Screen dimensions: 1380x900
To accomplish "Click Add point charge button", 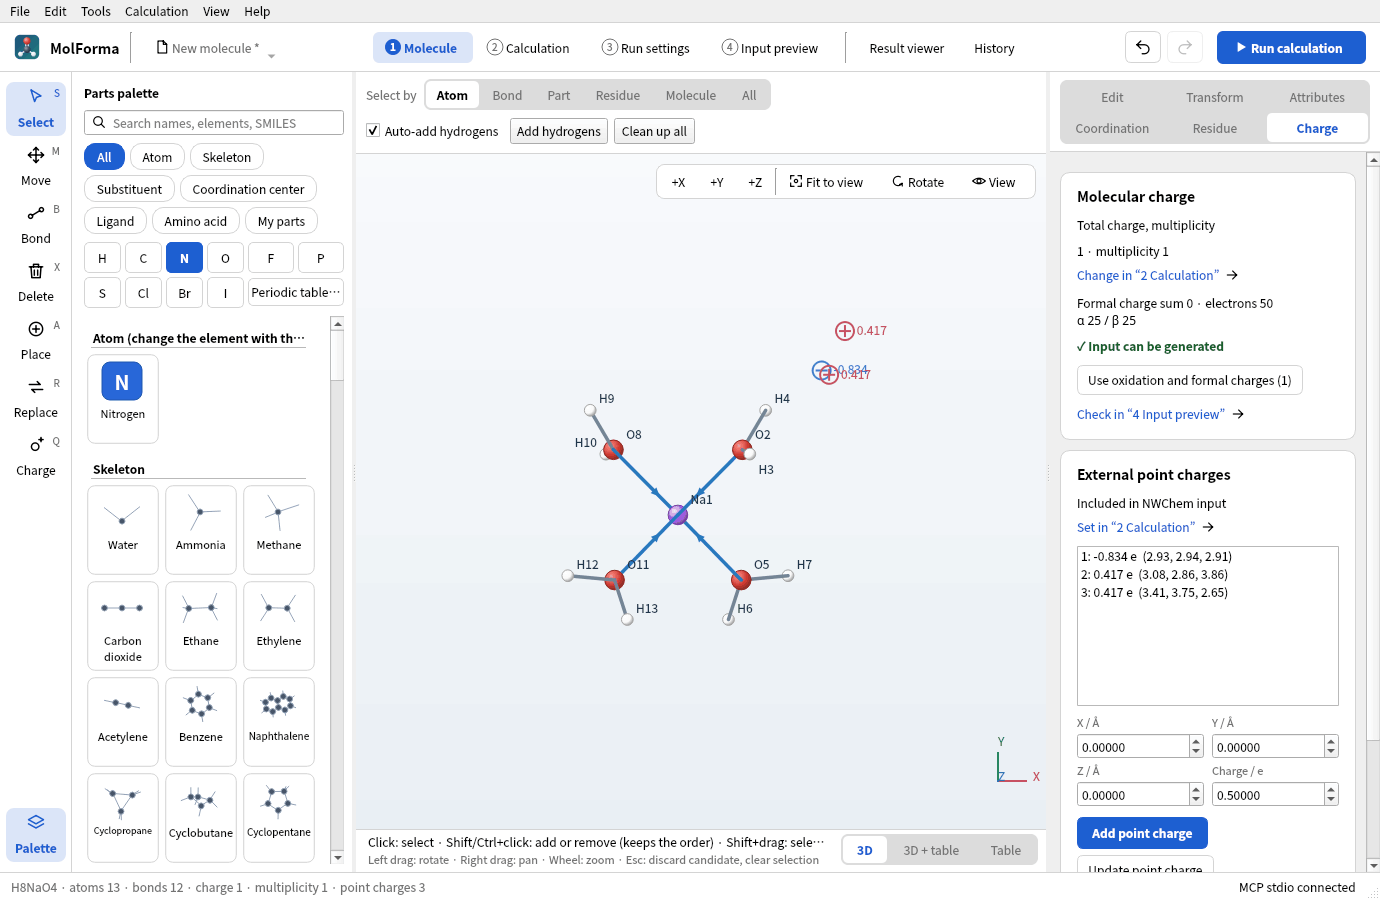I will click(x=1142, y=833).
